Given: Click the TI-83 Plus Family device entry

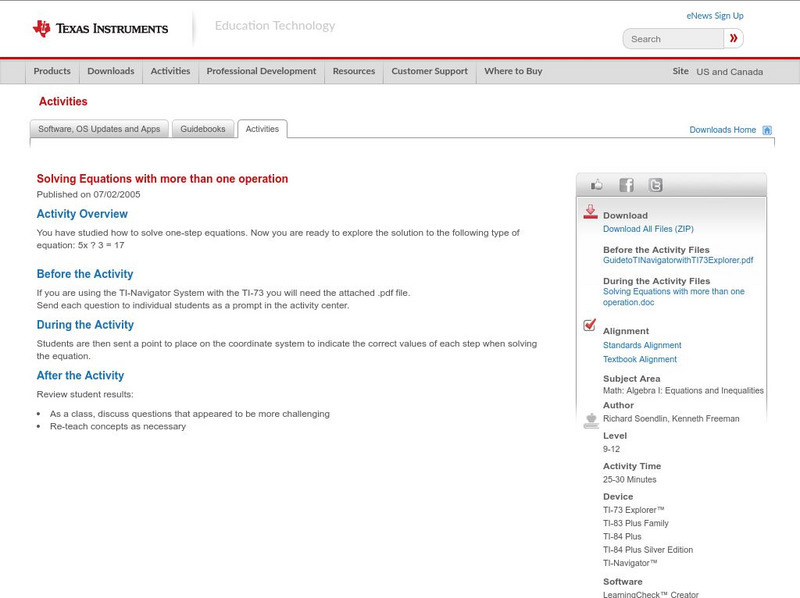Looking at the screenshot, I should [x=636, y=524].
